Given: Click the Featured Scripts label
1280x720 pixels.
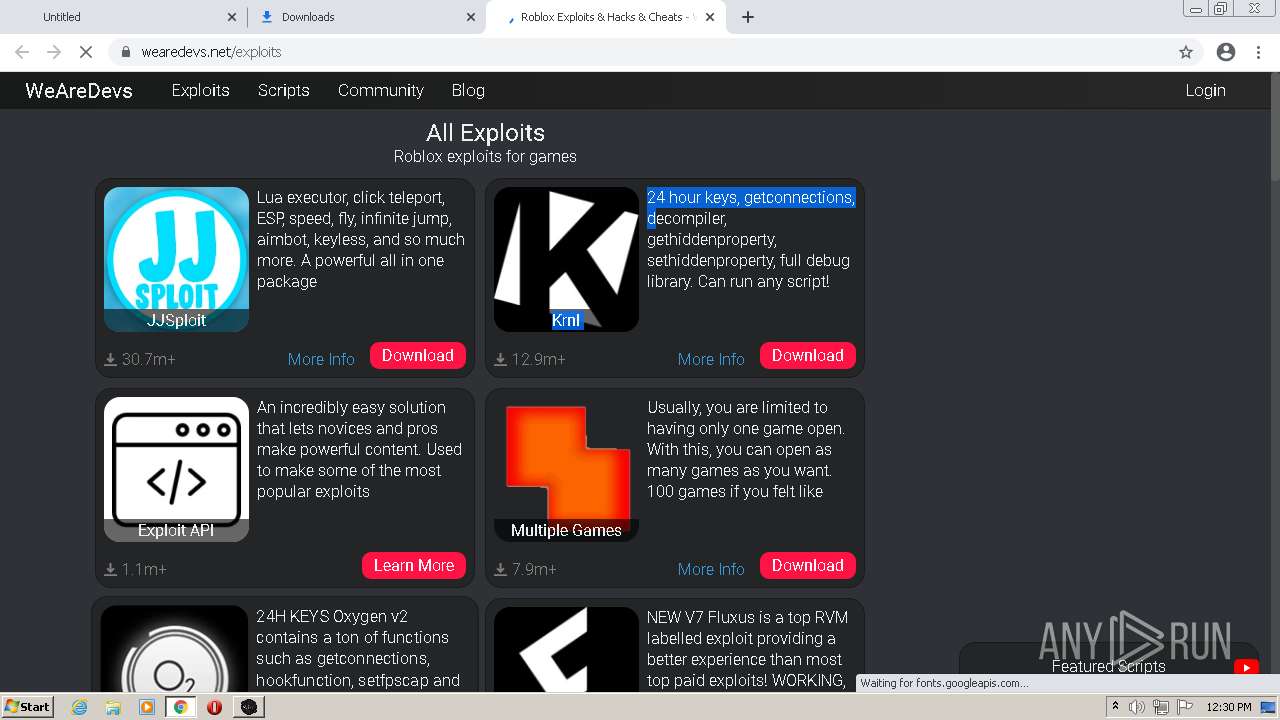Looking at the screenshot, I should (x=1108, y=666).
